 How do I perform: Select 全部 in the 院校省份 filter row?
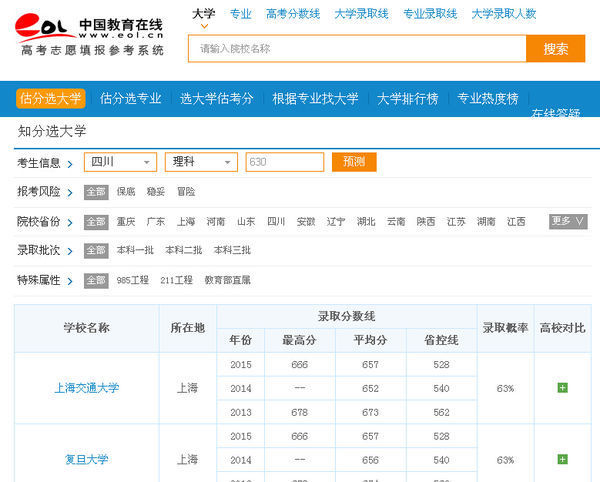(96, 222)
